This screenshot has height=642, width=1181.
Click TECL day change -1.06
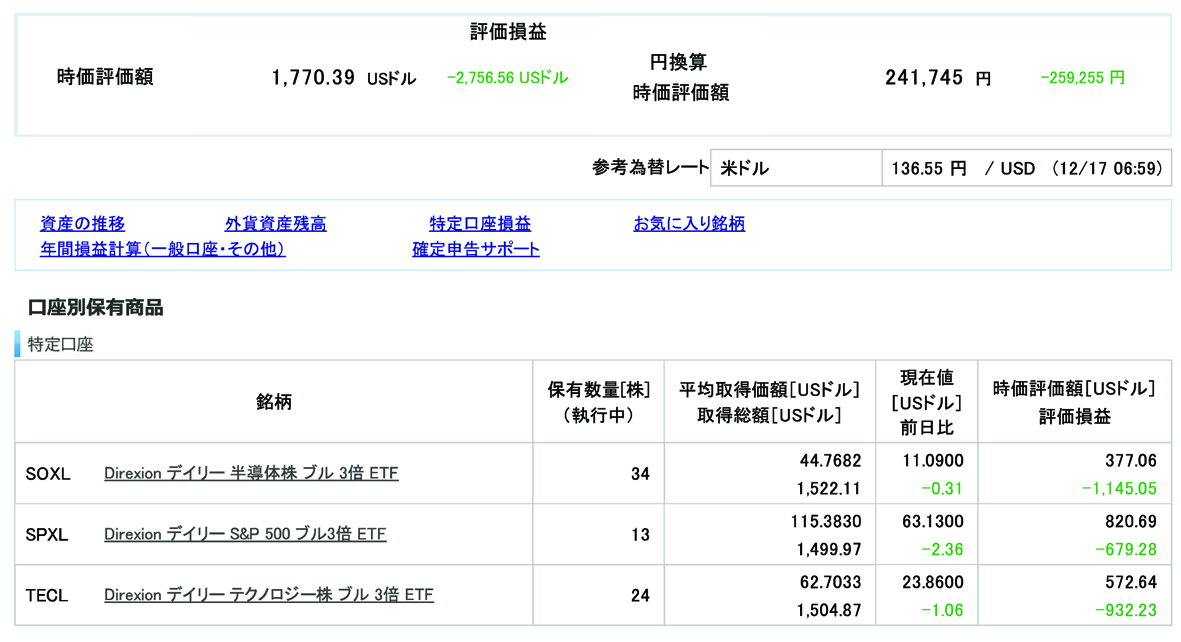point(942,610)
